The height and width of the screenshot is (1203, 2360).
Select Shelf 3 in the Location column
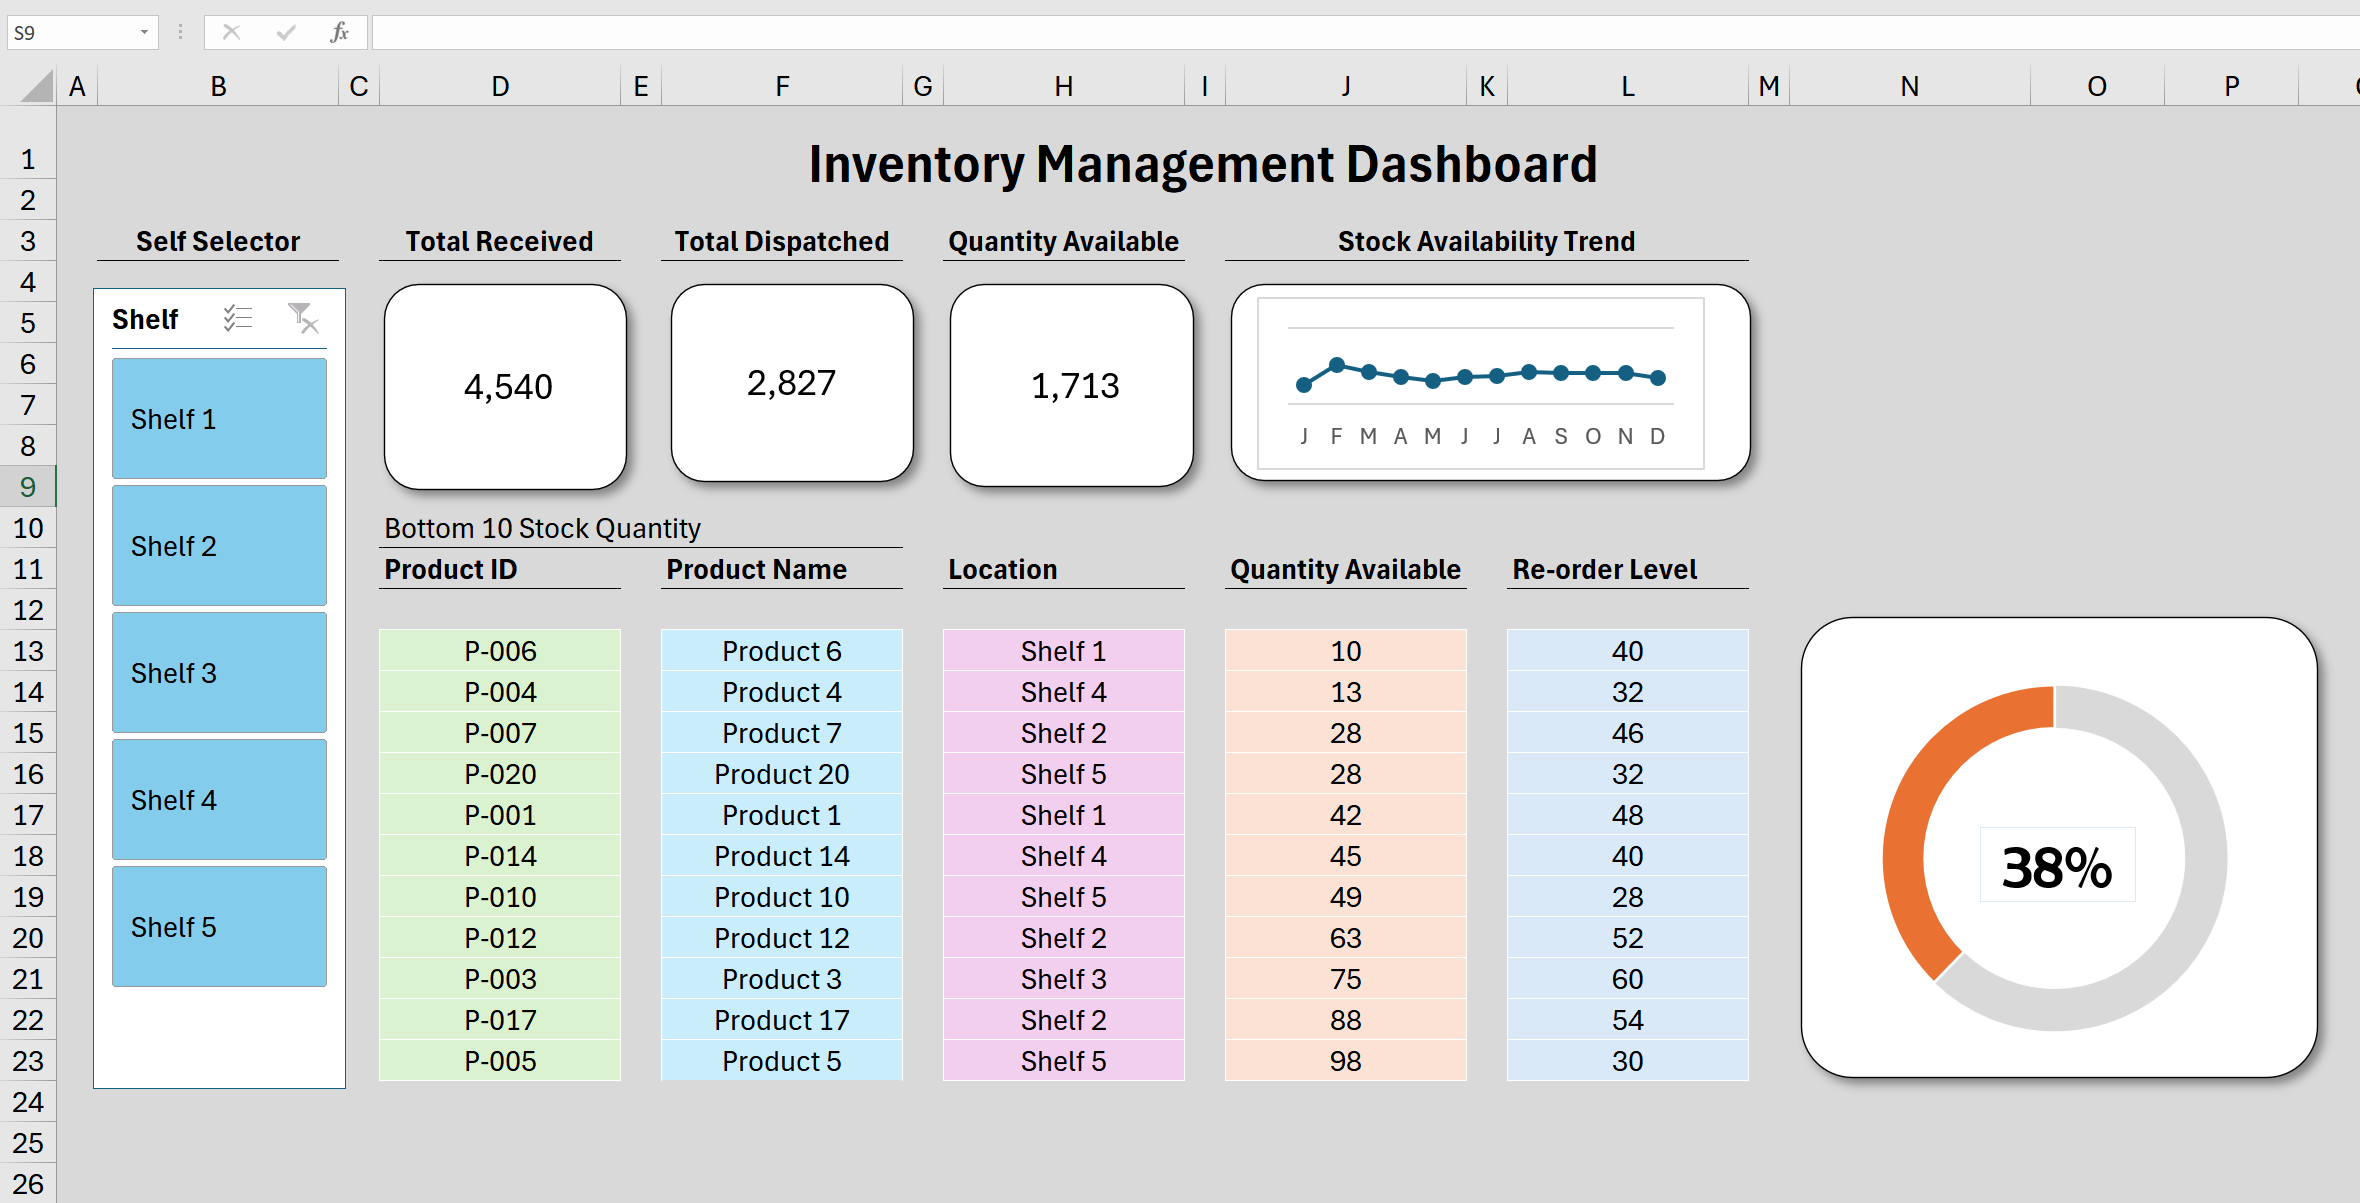pos(1064,979)
